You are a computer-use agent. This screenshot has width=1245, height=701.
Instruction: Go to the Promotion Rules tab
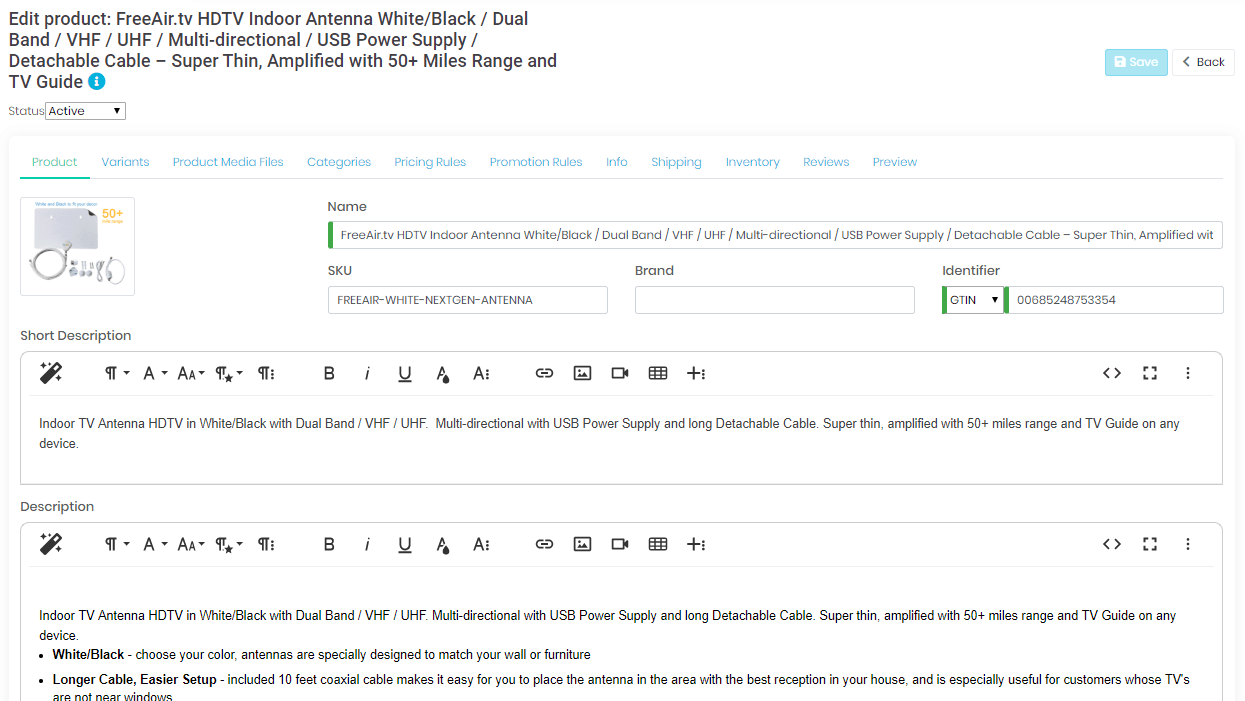pyautogui.click(x=536, y=162)
